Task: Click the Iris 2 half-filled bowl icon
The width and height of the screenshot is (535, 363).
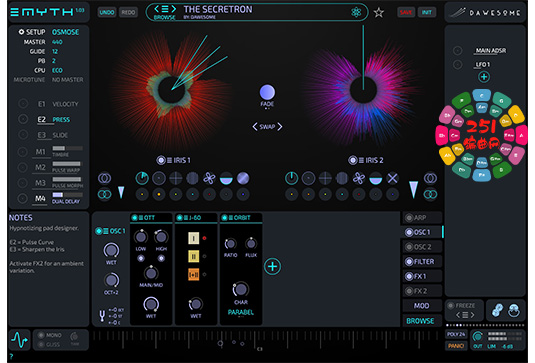Action: tap(375, 178)
